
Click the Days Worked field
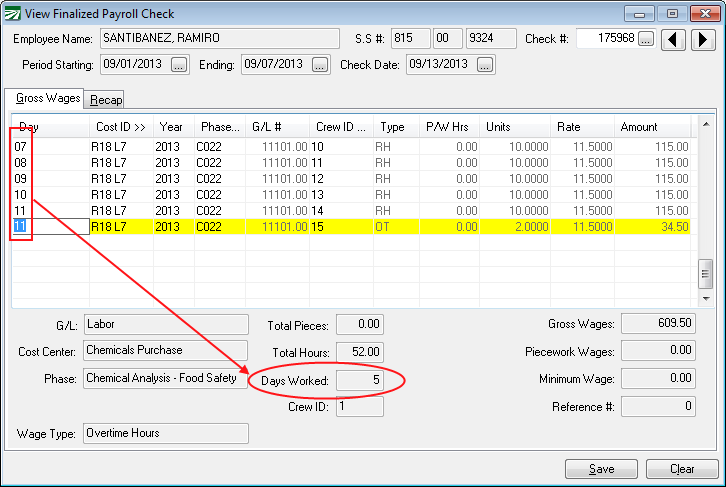click(x=360, y=380)
